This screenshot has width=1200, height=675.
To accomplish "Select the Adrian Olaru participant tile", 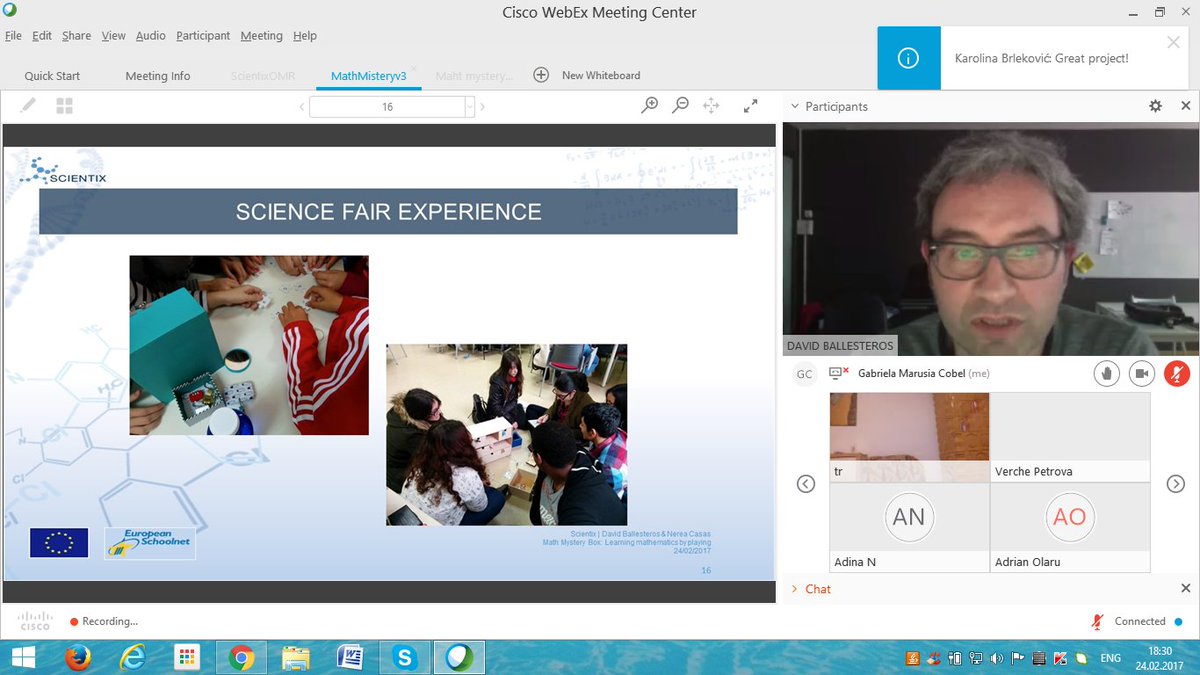I will point(1070,528).
